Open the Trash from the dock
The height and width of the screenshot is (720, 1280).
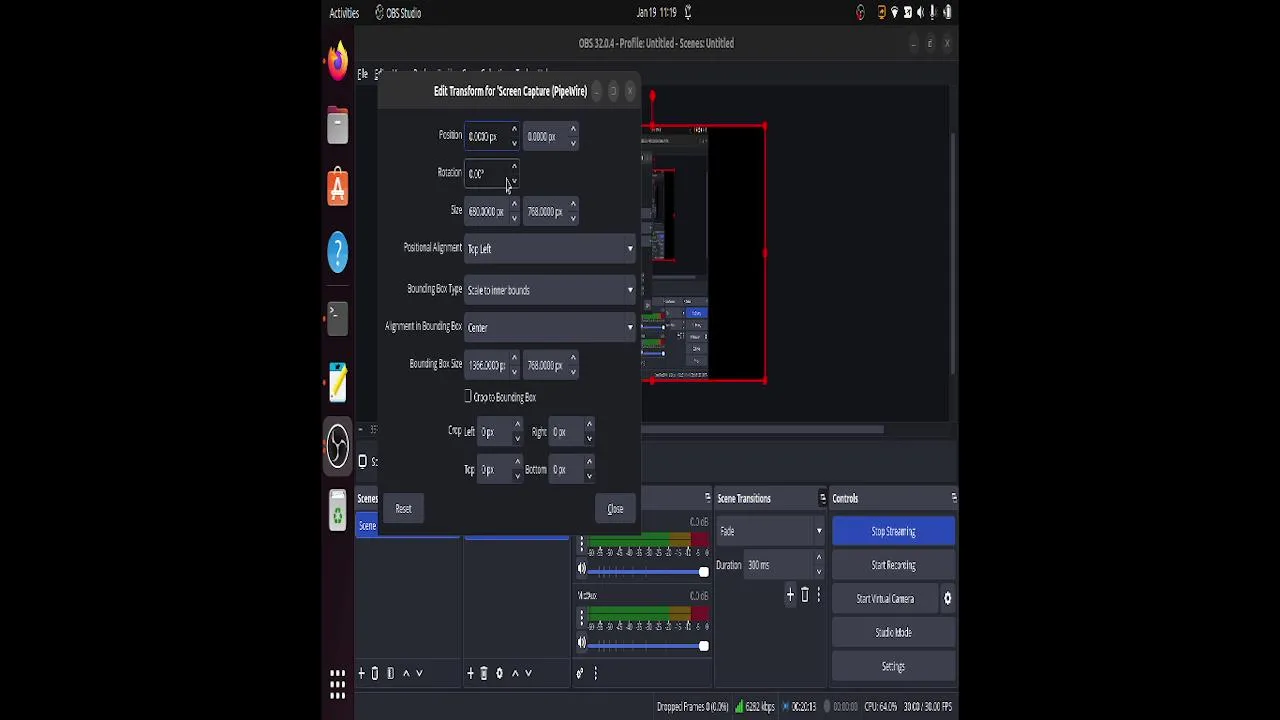click(338, 510)
